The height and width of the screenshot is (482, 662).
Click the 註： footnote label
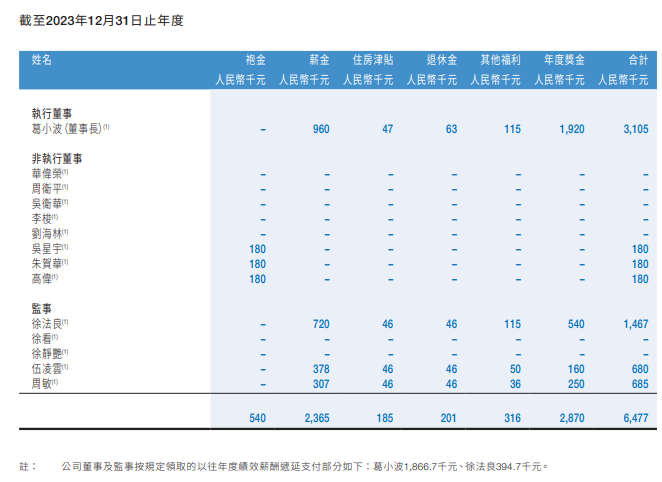[28, 466]
